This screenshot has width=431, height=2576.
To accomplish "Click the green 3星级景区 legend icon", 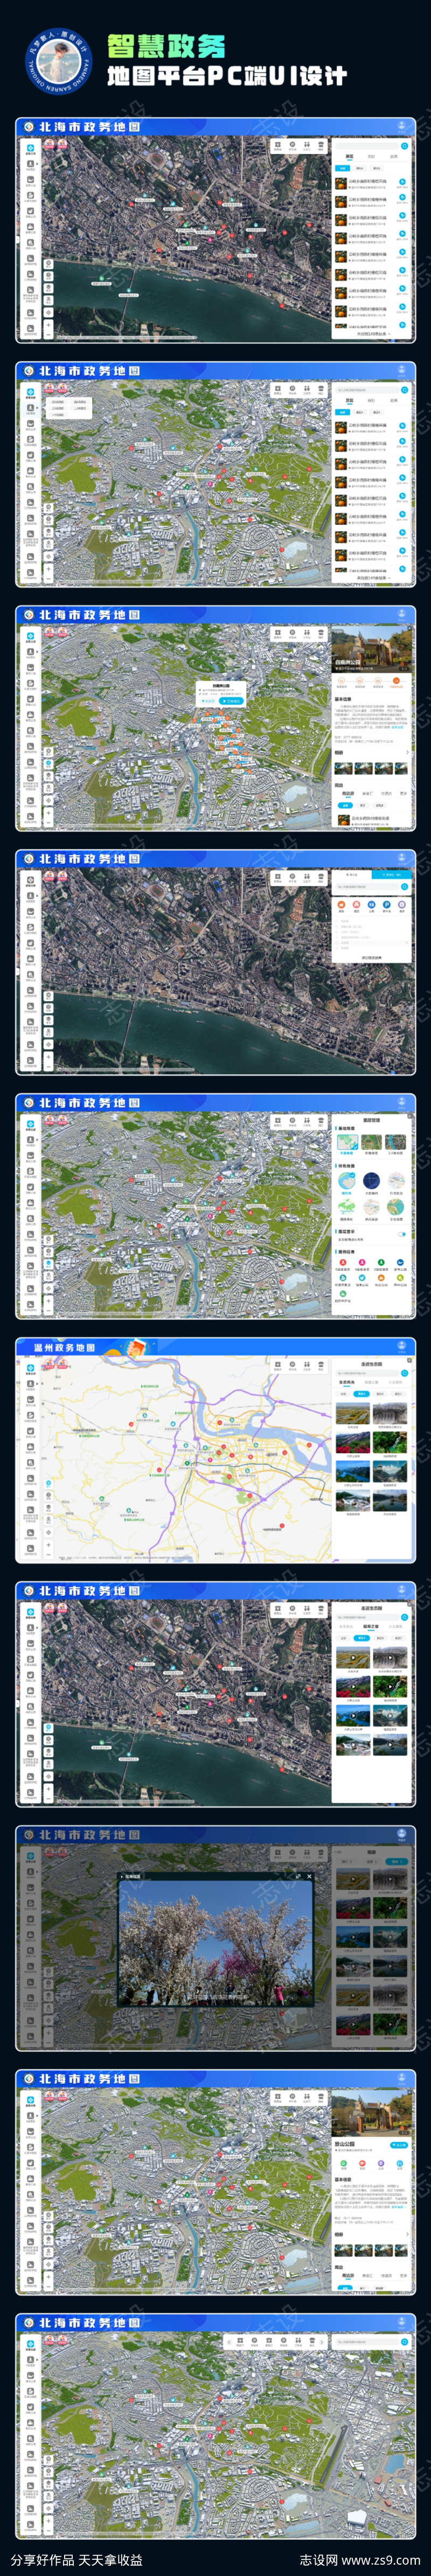I will point(381,1262).
